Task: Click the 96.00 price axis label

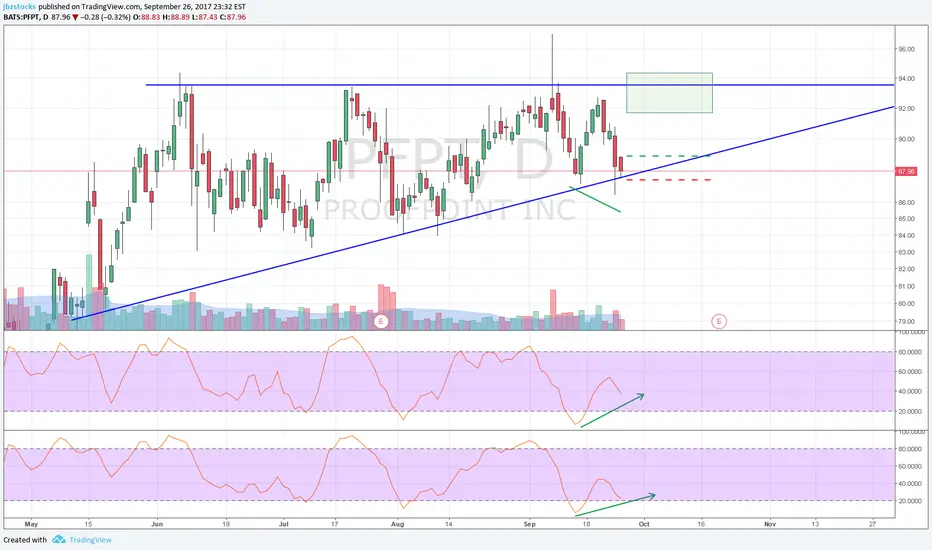Action: click(x=906, y=49)
